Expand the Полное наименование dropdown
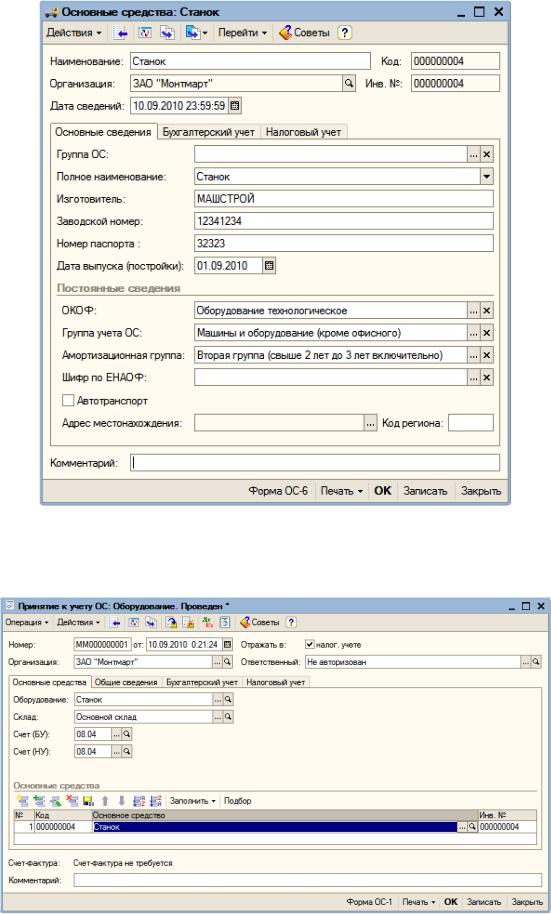551x914 pixels. [x=487, y=177]
